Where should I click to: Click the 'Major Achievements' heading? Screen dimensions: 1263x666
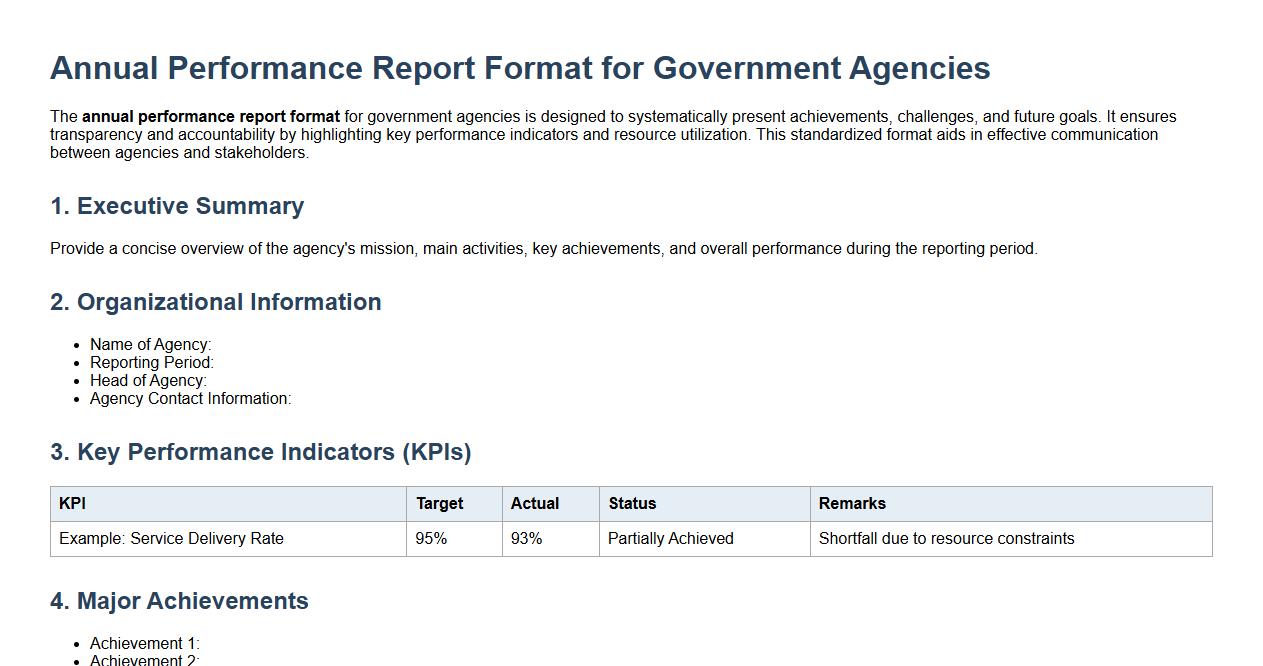pyautogui.click(x=180, y=601)
